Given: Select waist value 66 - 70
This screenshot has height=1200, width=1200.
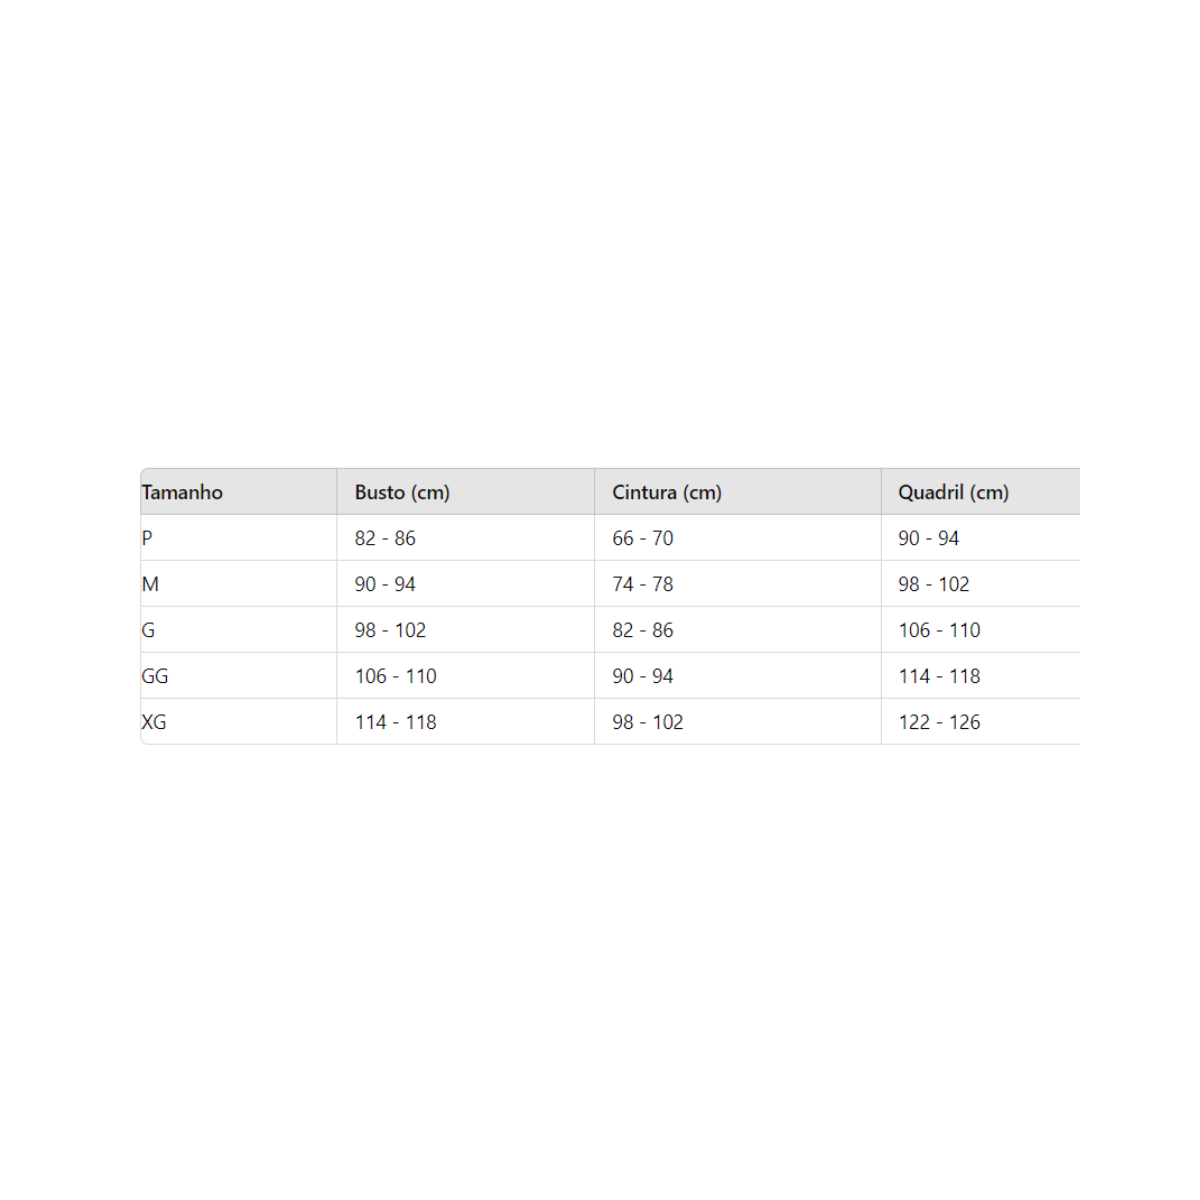Looking at the screenshot, I should click(x=643, y=538).
